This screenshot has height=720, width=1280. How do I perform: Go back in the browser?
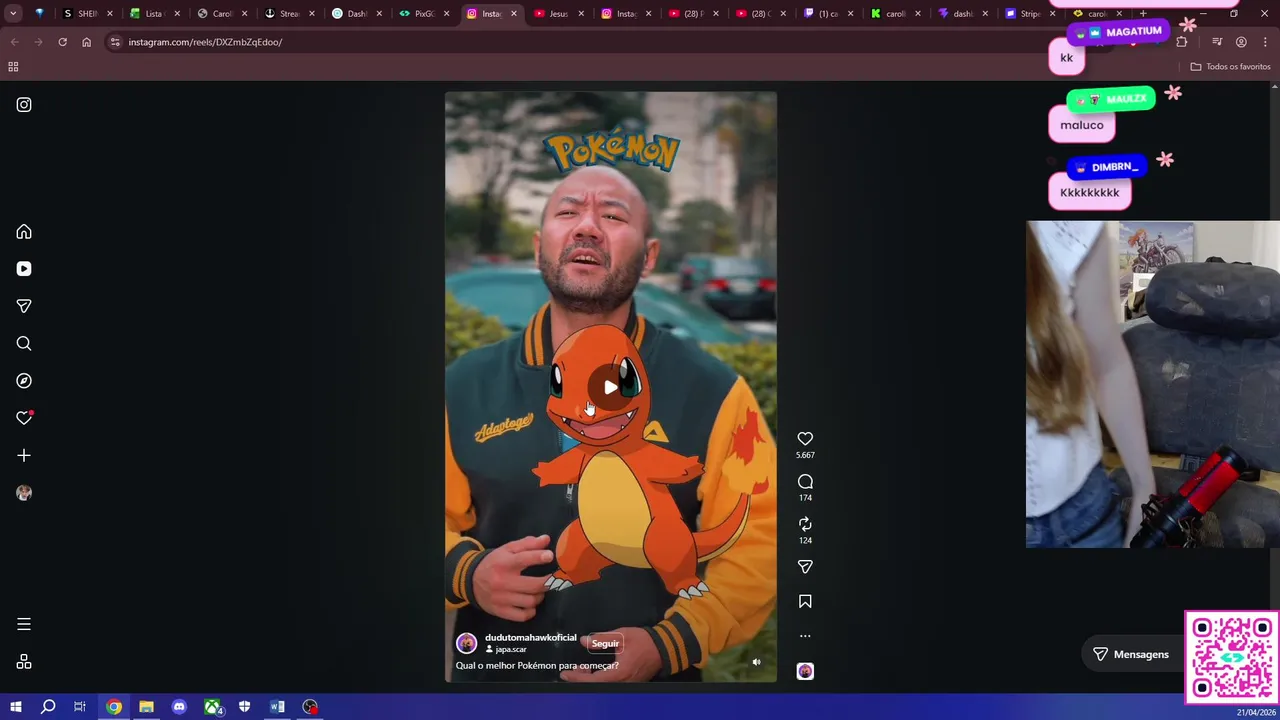point(14,42)
